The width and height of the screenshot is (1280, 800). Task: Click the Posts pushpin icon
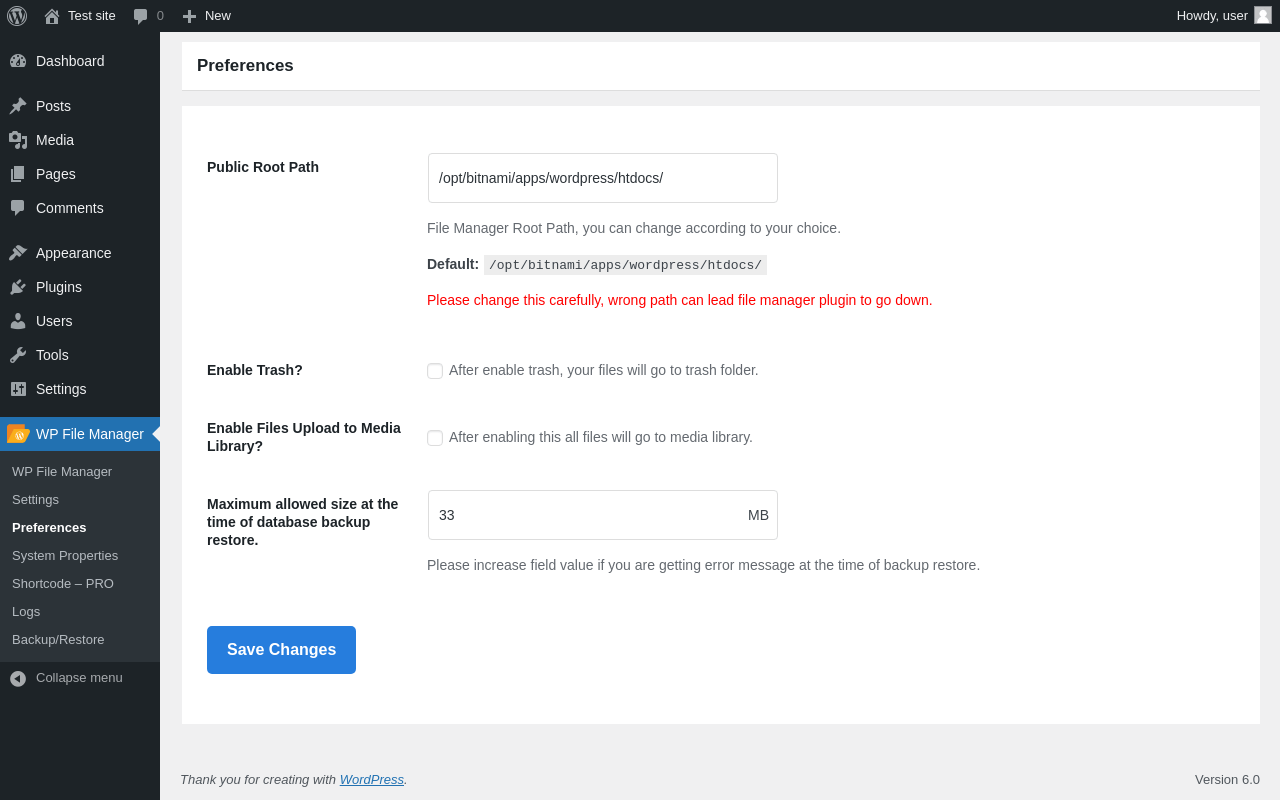click(x=18, y=106)
